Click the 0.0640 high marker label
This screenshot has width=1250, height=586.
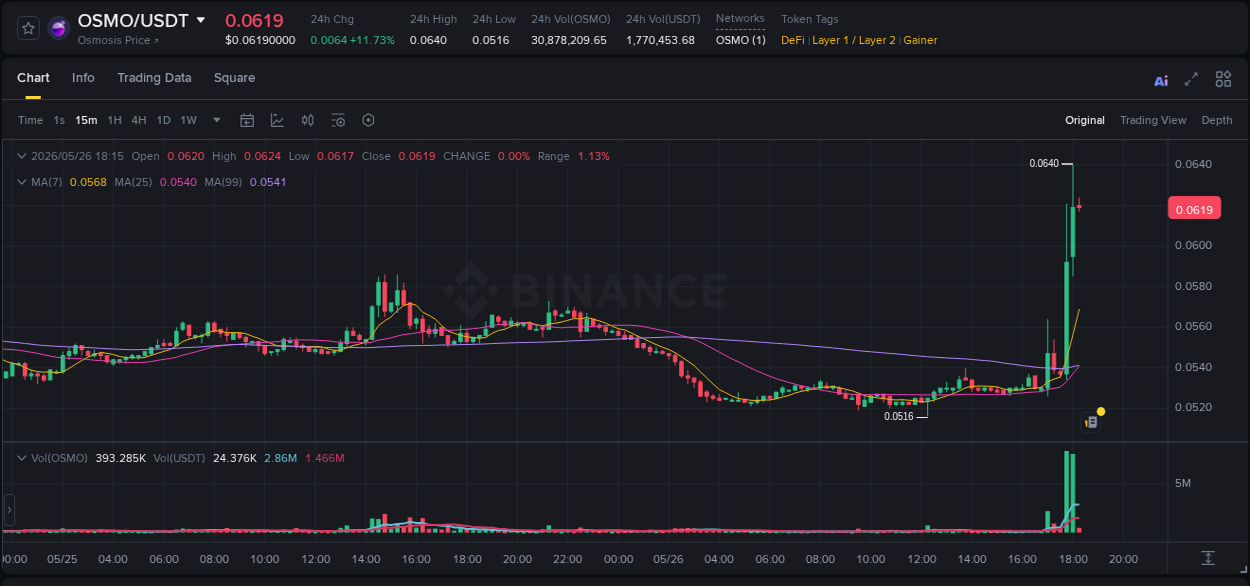(x=1044, y=163)
